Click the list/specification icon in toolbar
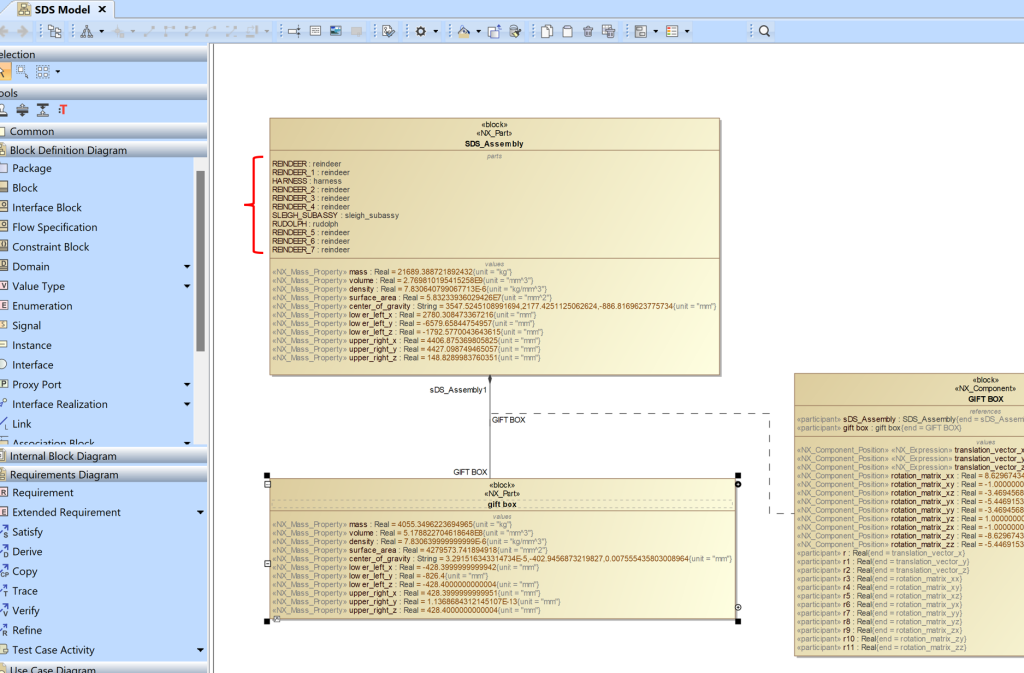 [315, 31]
